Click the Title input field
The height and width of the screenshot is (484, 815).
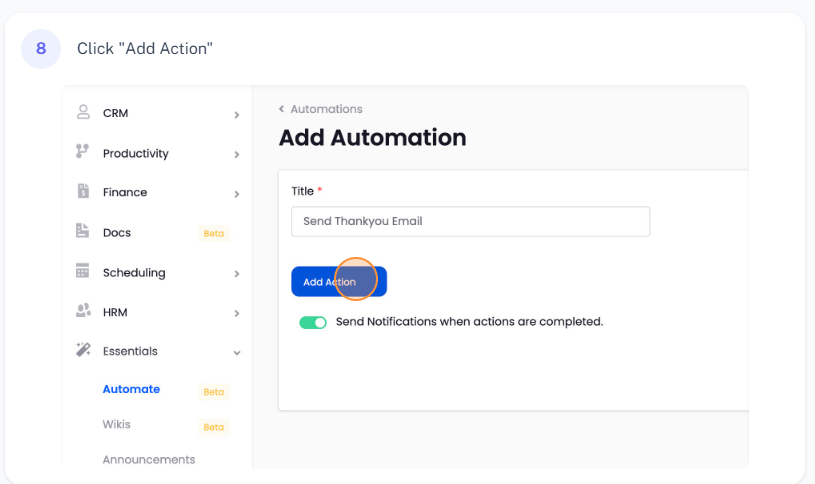point(470,221)
